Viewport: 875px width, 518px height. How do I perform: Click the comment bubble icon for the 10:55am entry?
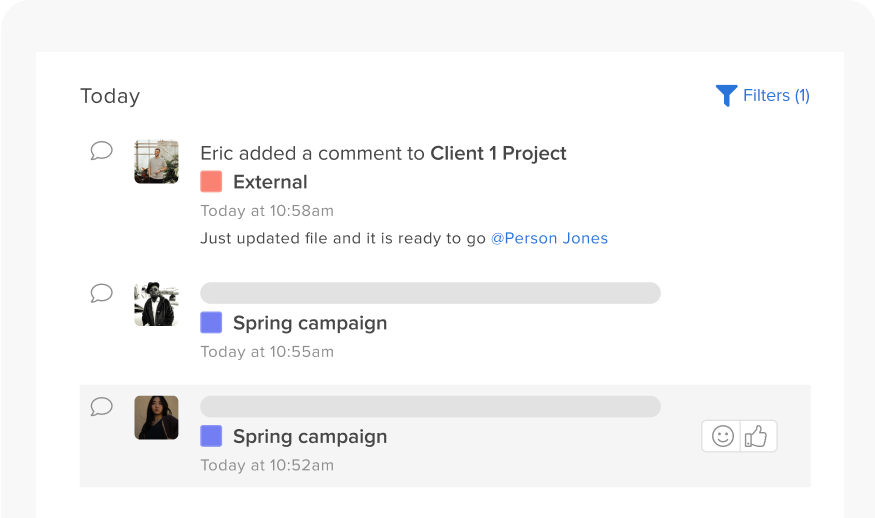[102, 293]
